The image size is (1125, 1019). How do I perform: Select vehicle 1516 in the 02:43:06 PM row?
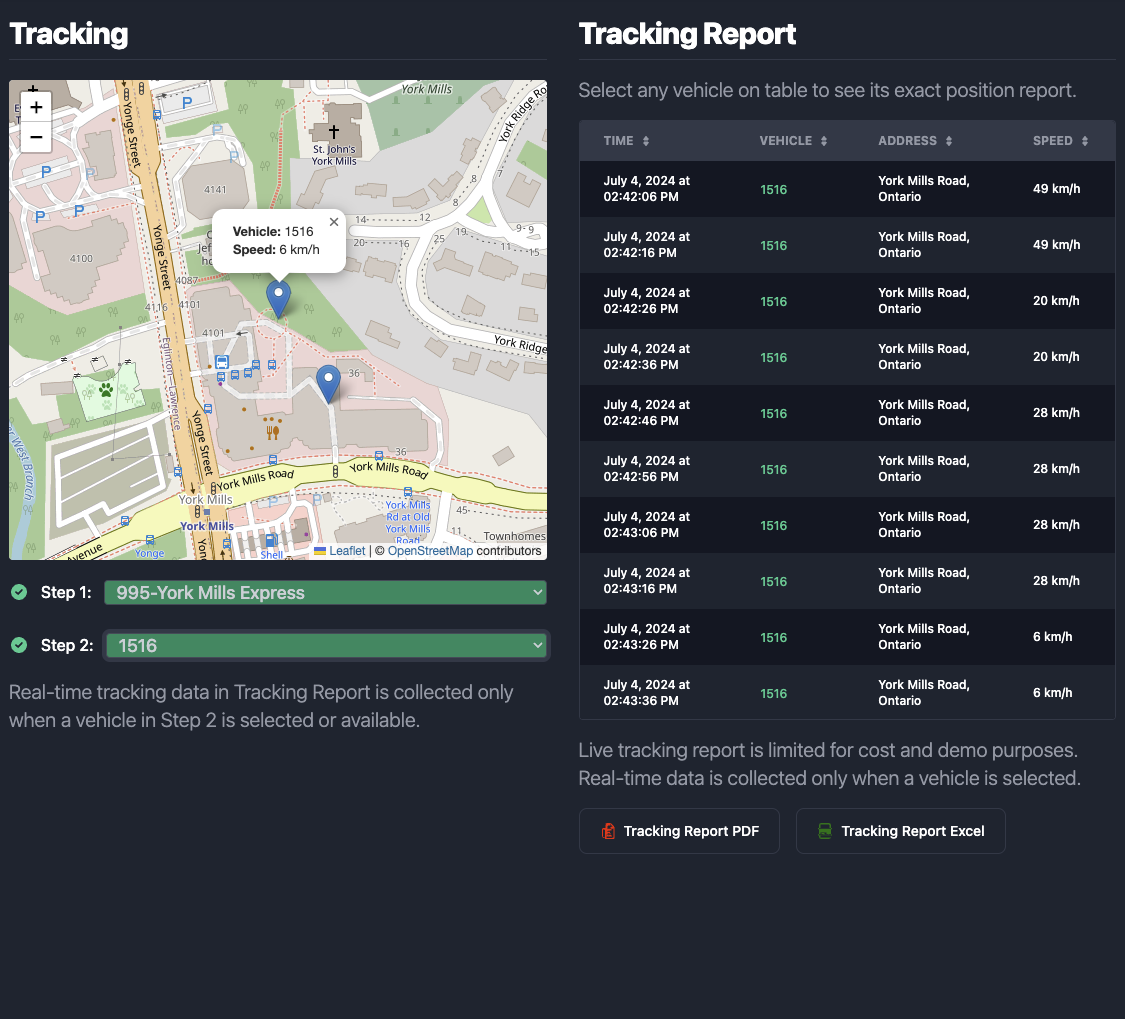coord(773,525)
